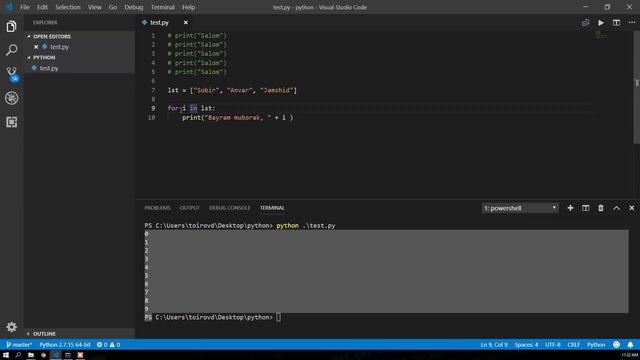The image size is (640, 360).
Task: Click the master branch indicator
Action: (x=19, y=344)
